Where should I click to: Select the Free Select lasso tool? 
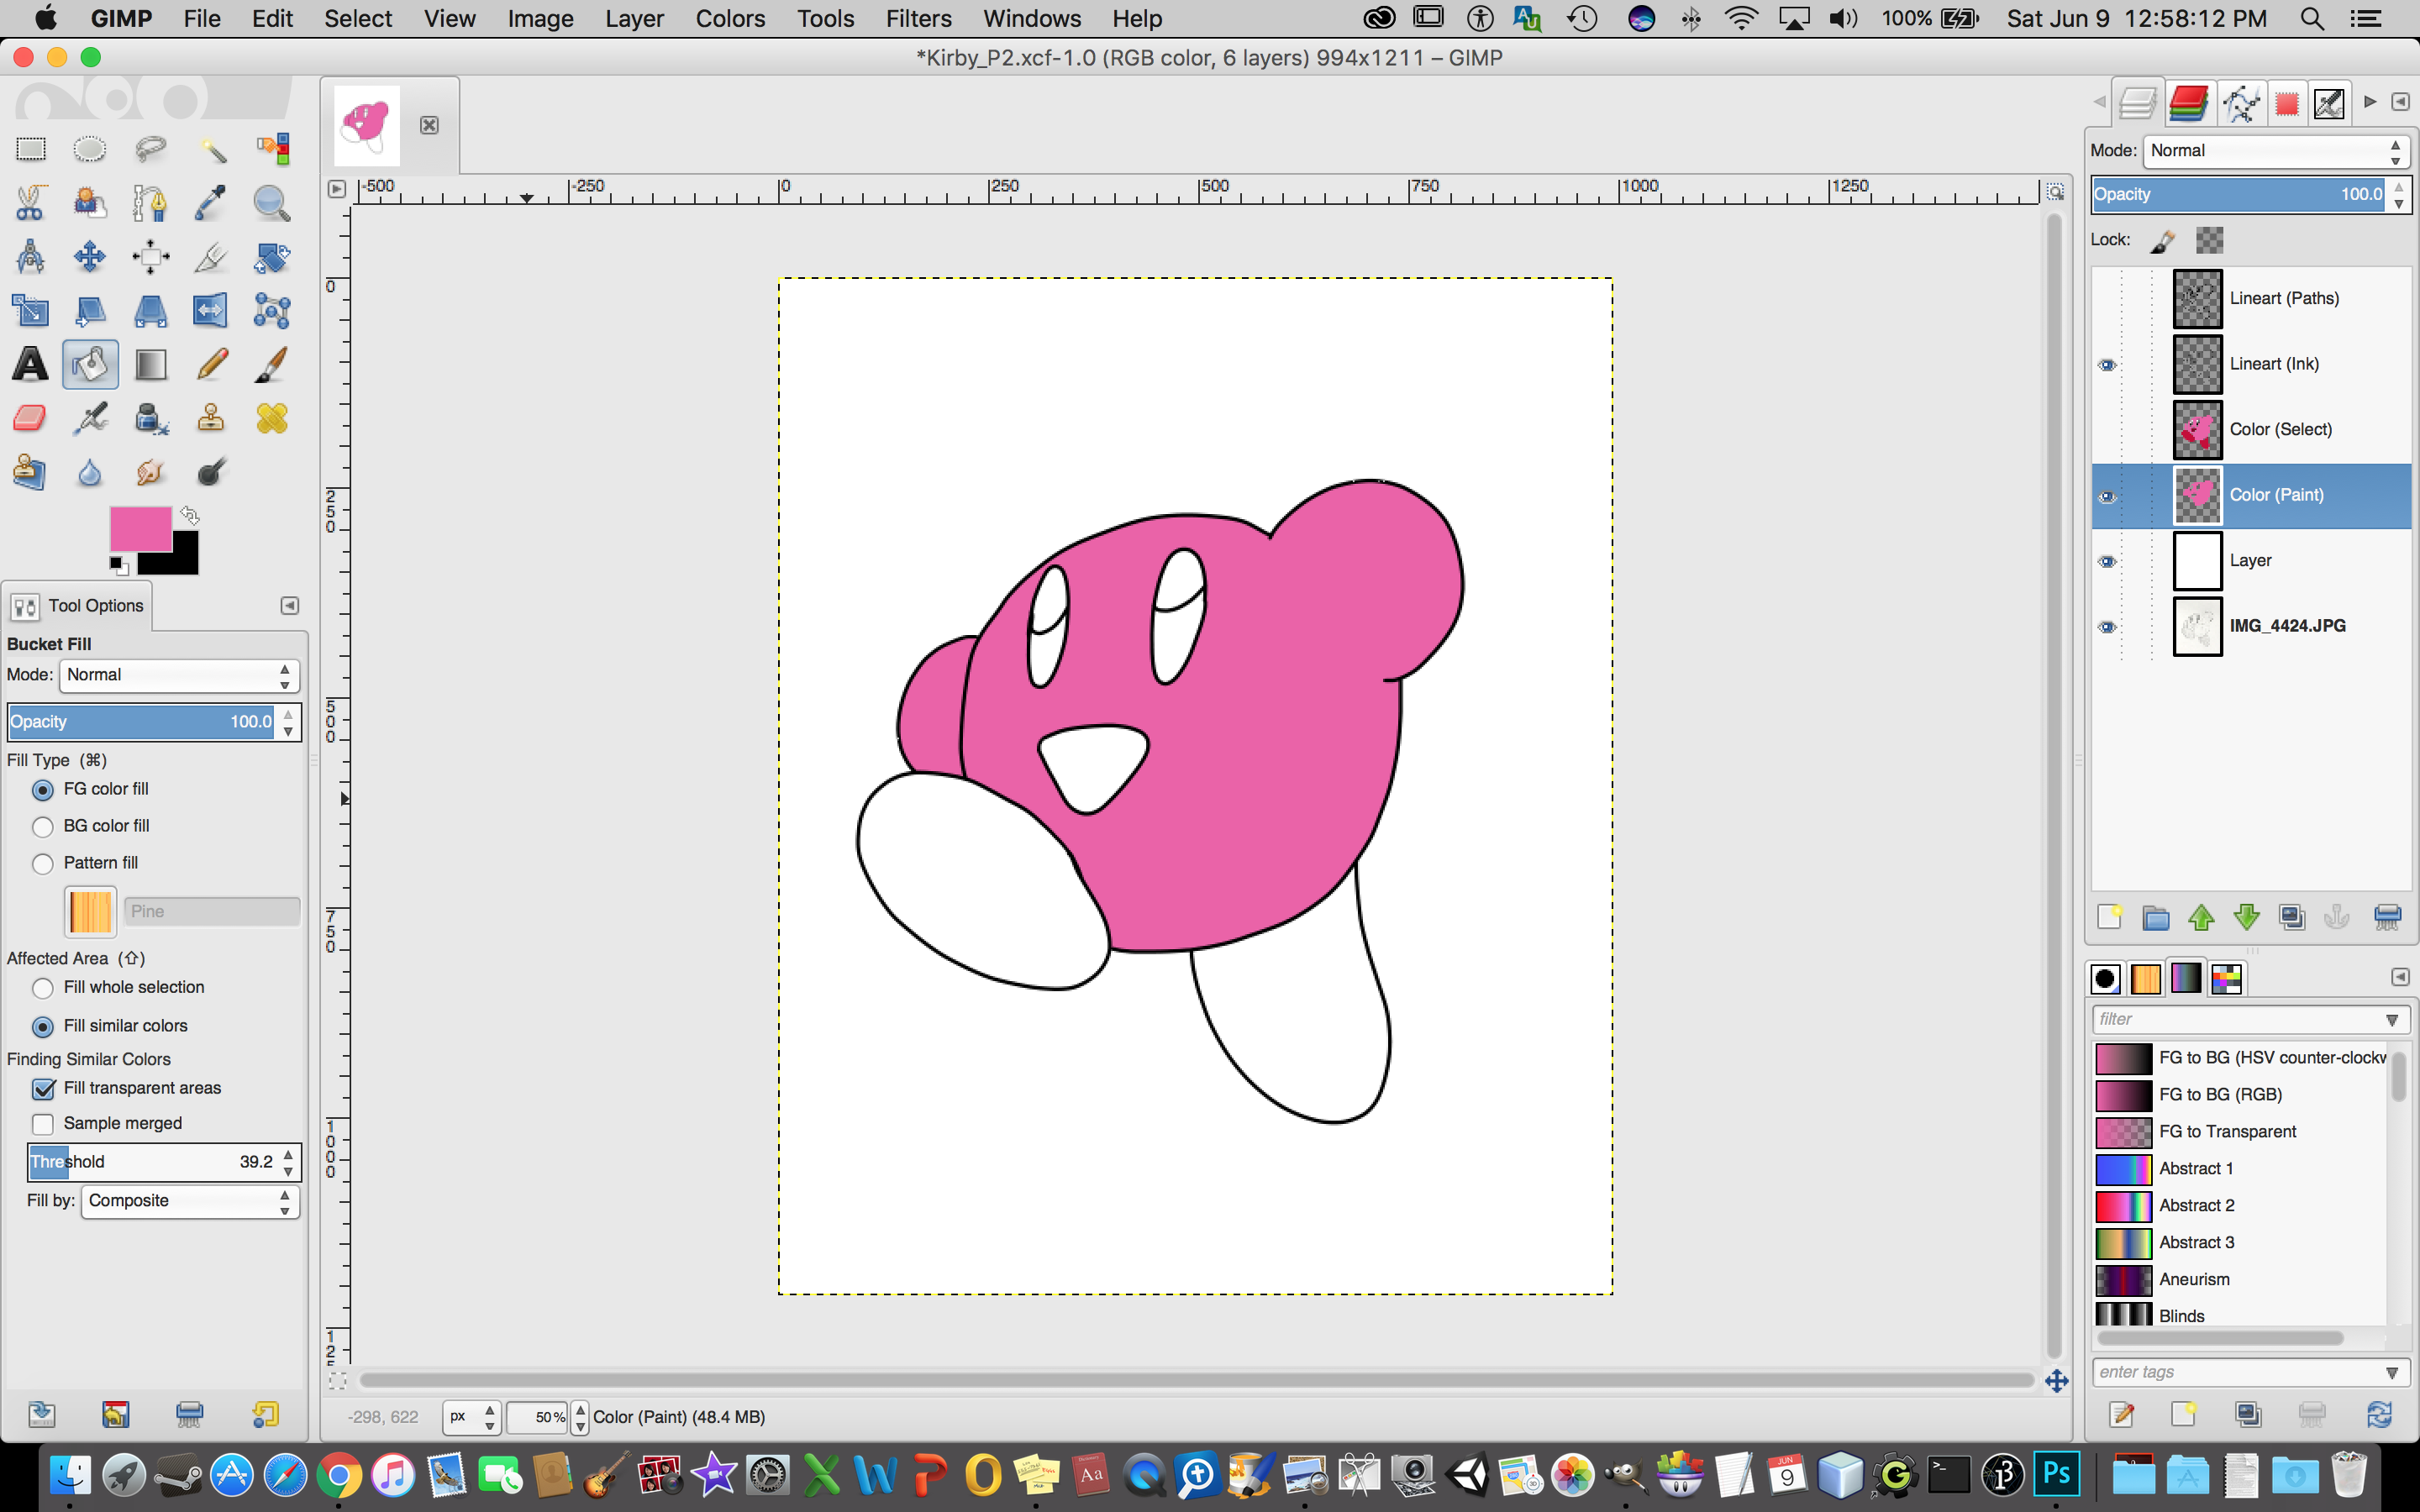(x=150, y=149)
